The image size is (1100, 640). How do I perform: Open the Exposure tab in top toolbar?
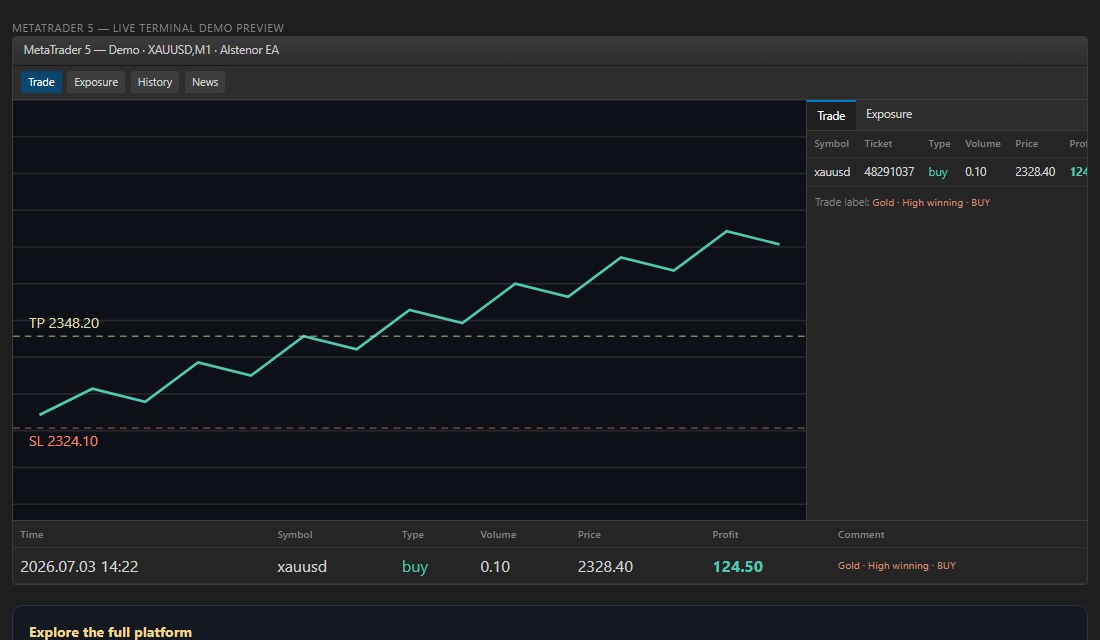pyautogui.click(x=96, y=82)
